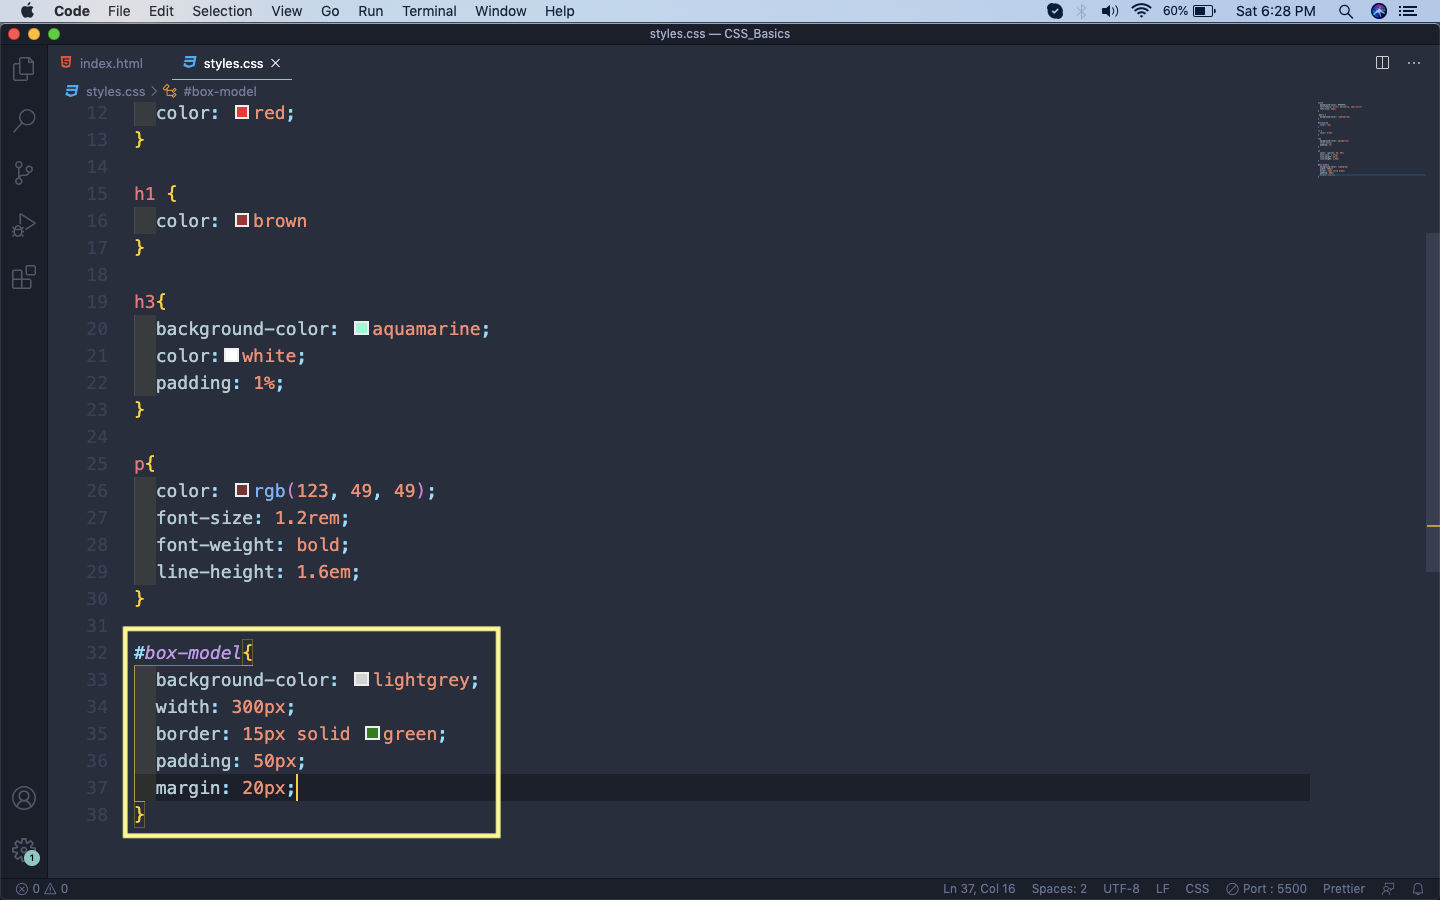1440x900 pixels.
Task: Open the Edit menu
Action: coord(161,11)
